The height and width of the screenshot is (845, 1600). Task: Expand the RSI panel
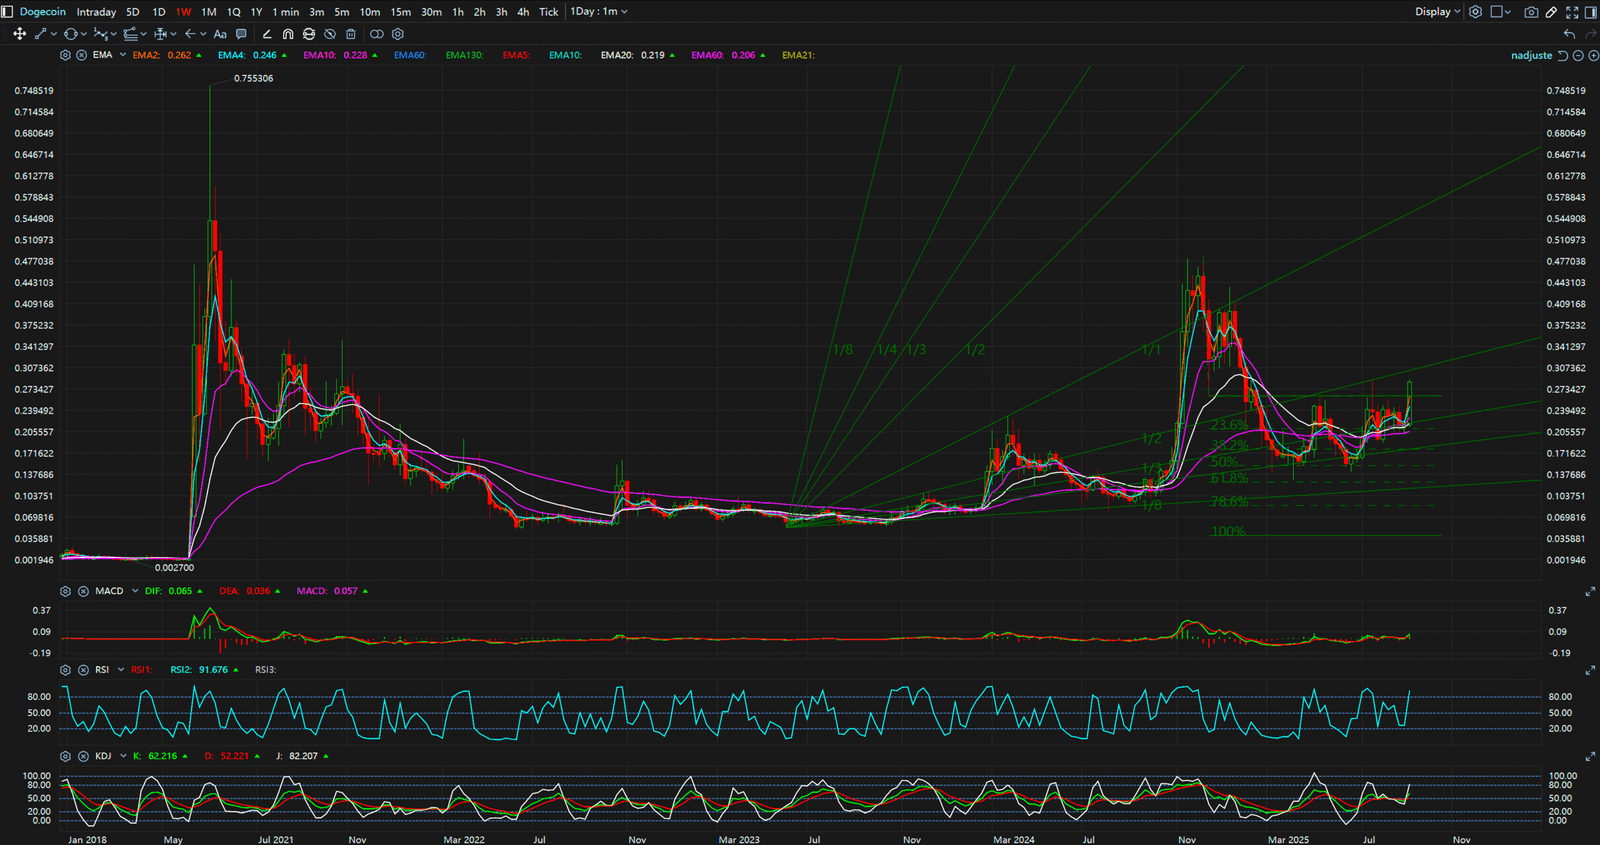point(1590,671)
